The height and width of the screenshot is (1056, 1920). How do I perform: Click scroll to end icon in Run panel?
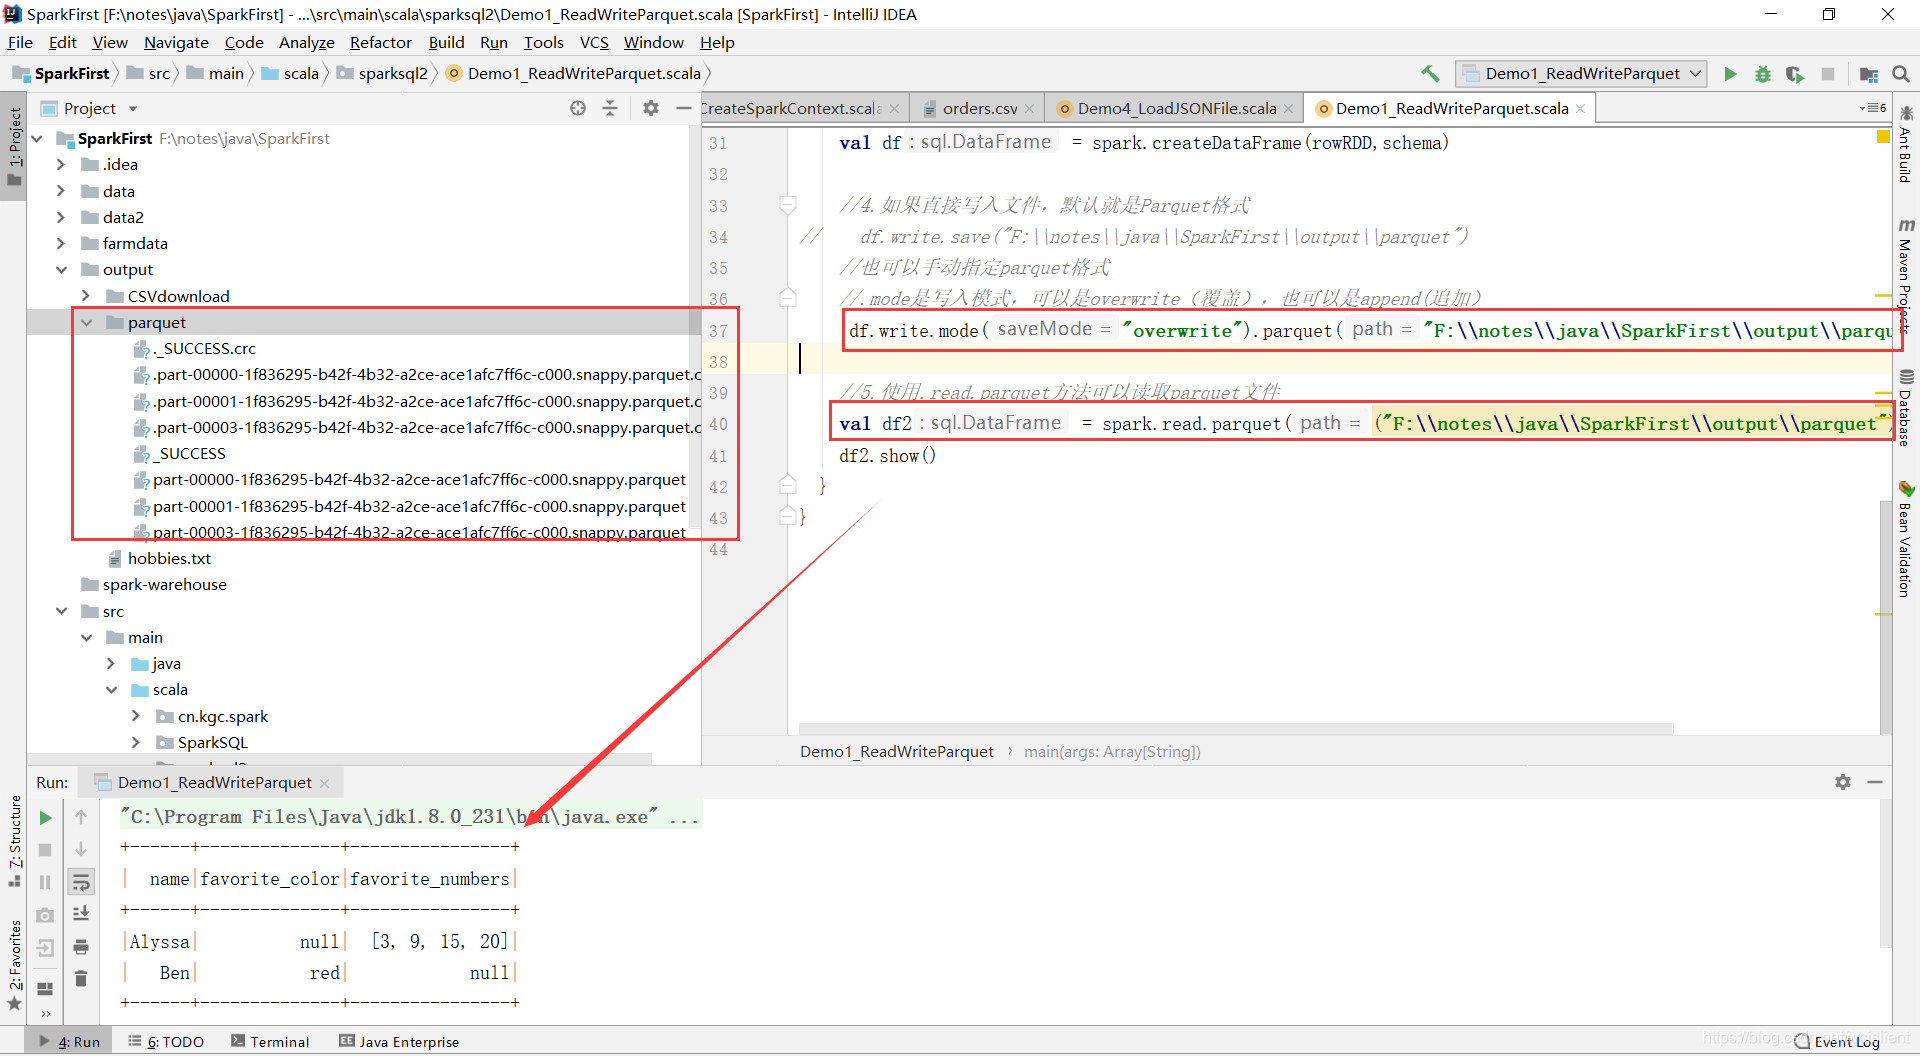coord(81,914)
